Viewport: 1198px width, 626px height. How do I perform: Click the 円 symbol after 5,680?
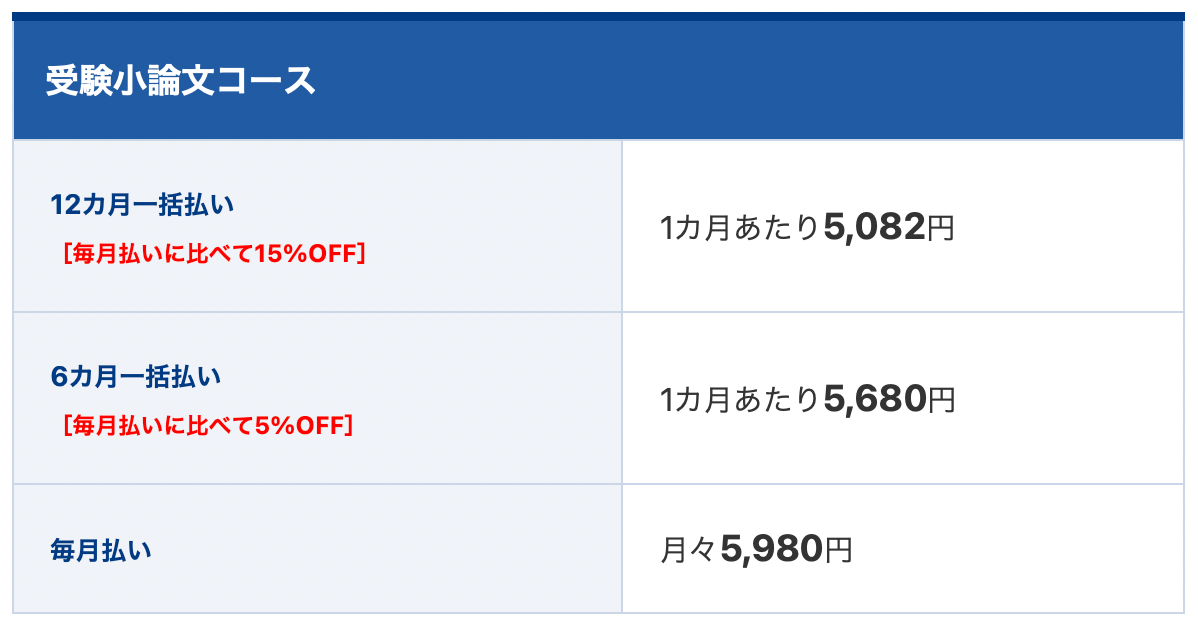[942, 400]
